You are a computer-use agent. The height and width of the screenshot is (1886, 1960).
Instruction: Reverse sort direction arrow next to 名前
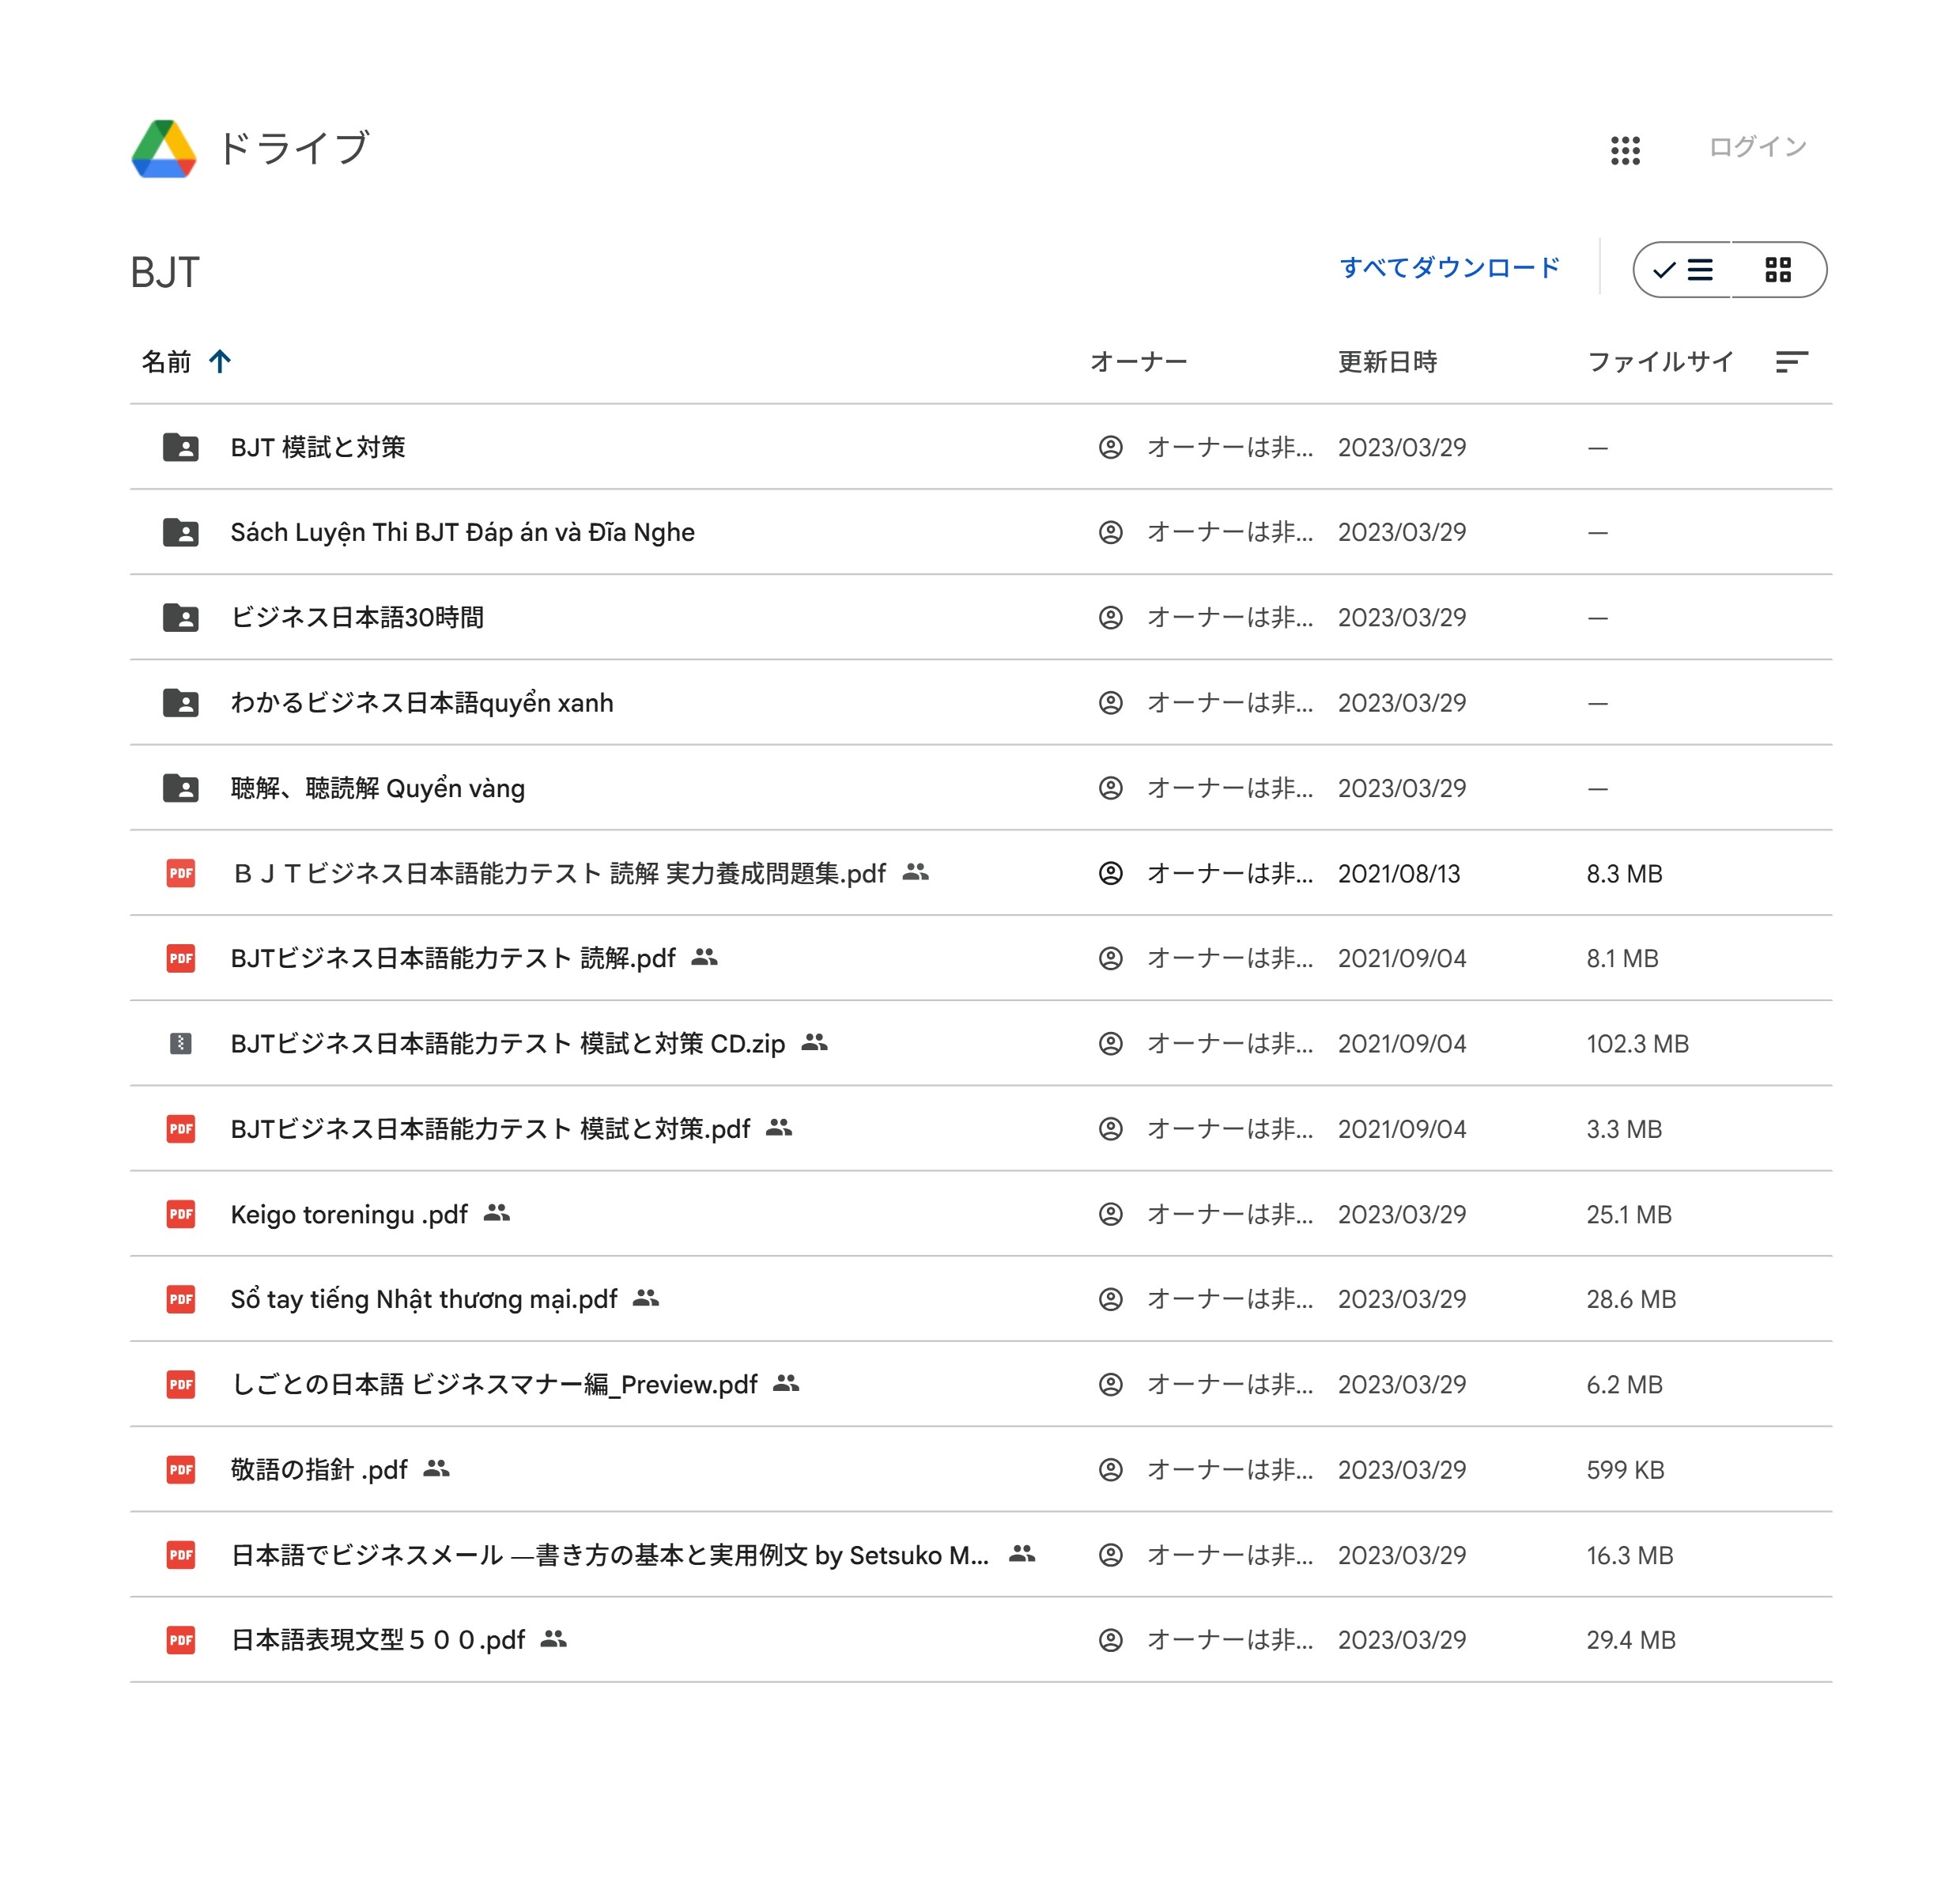click(x=220, y=361)
